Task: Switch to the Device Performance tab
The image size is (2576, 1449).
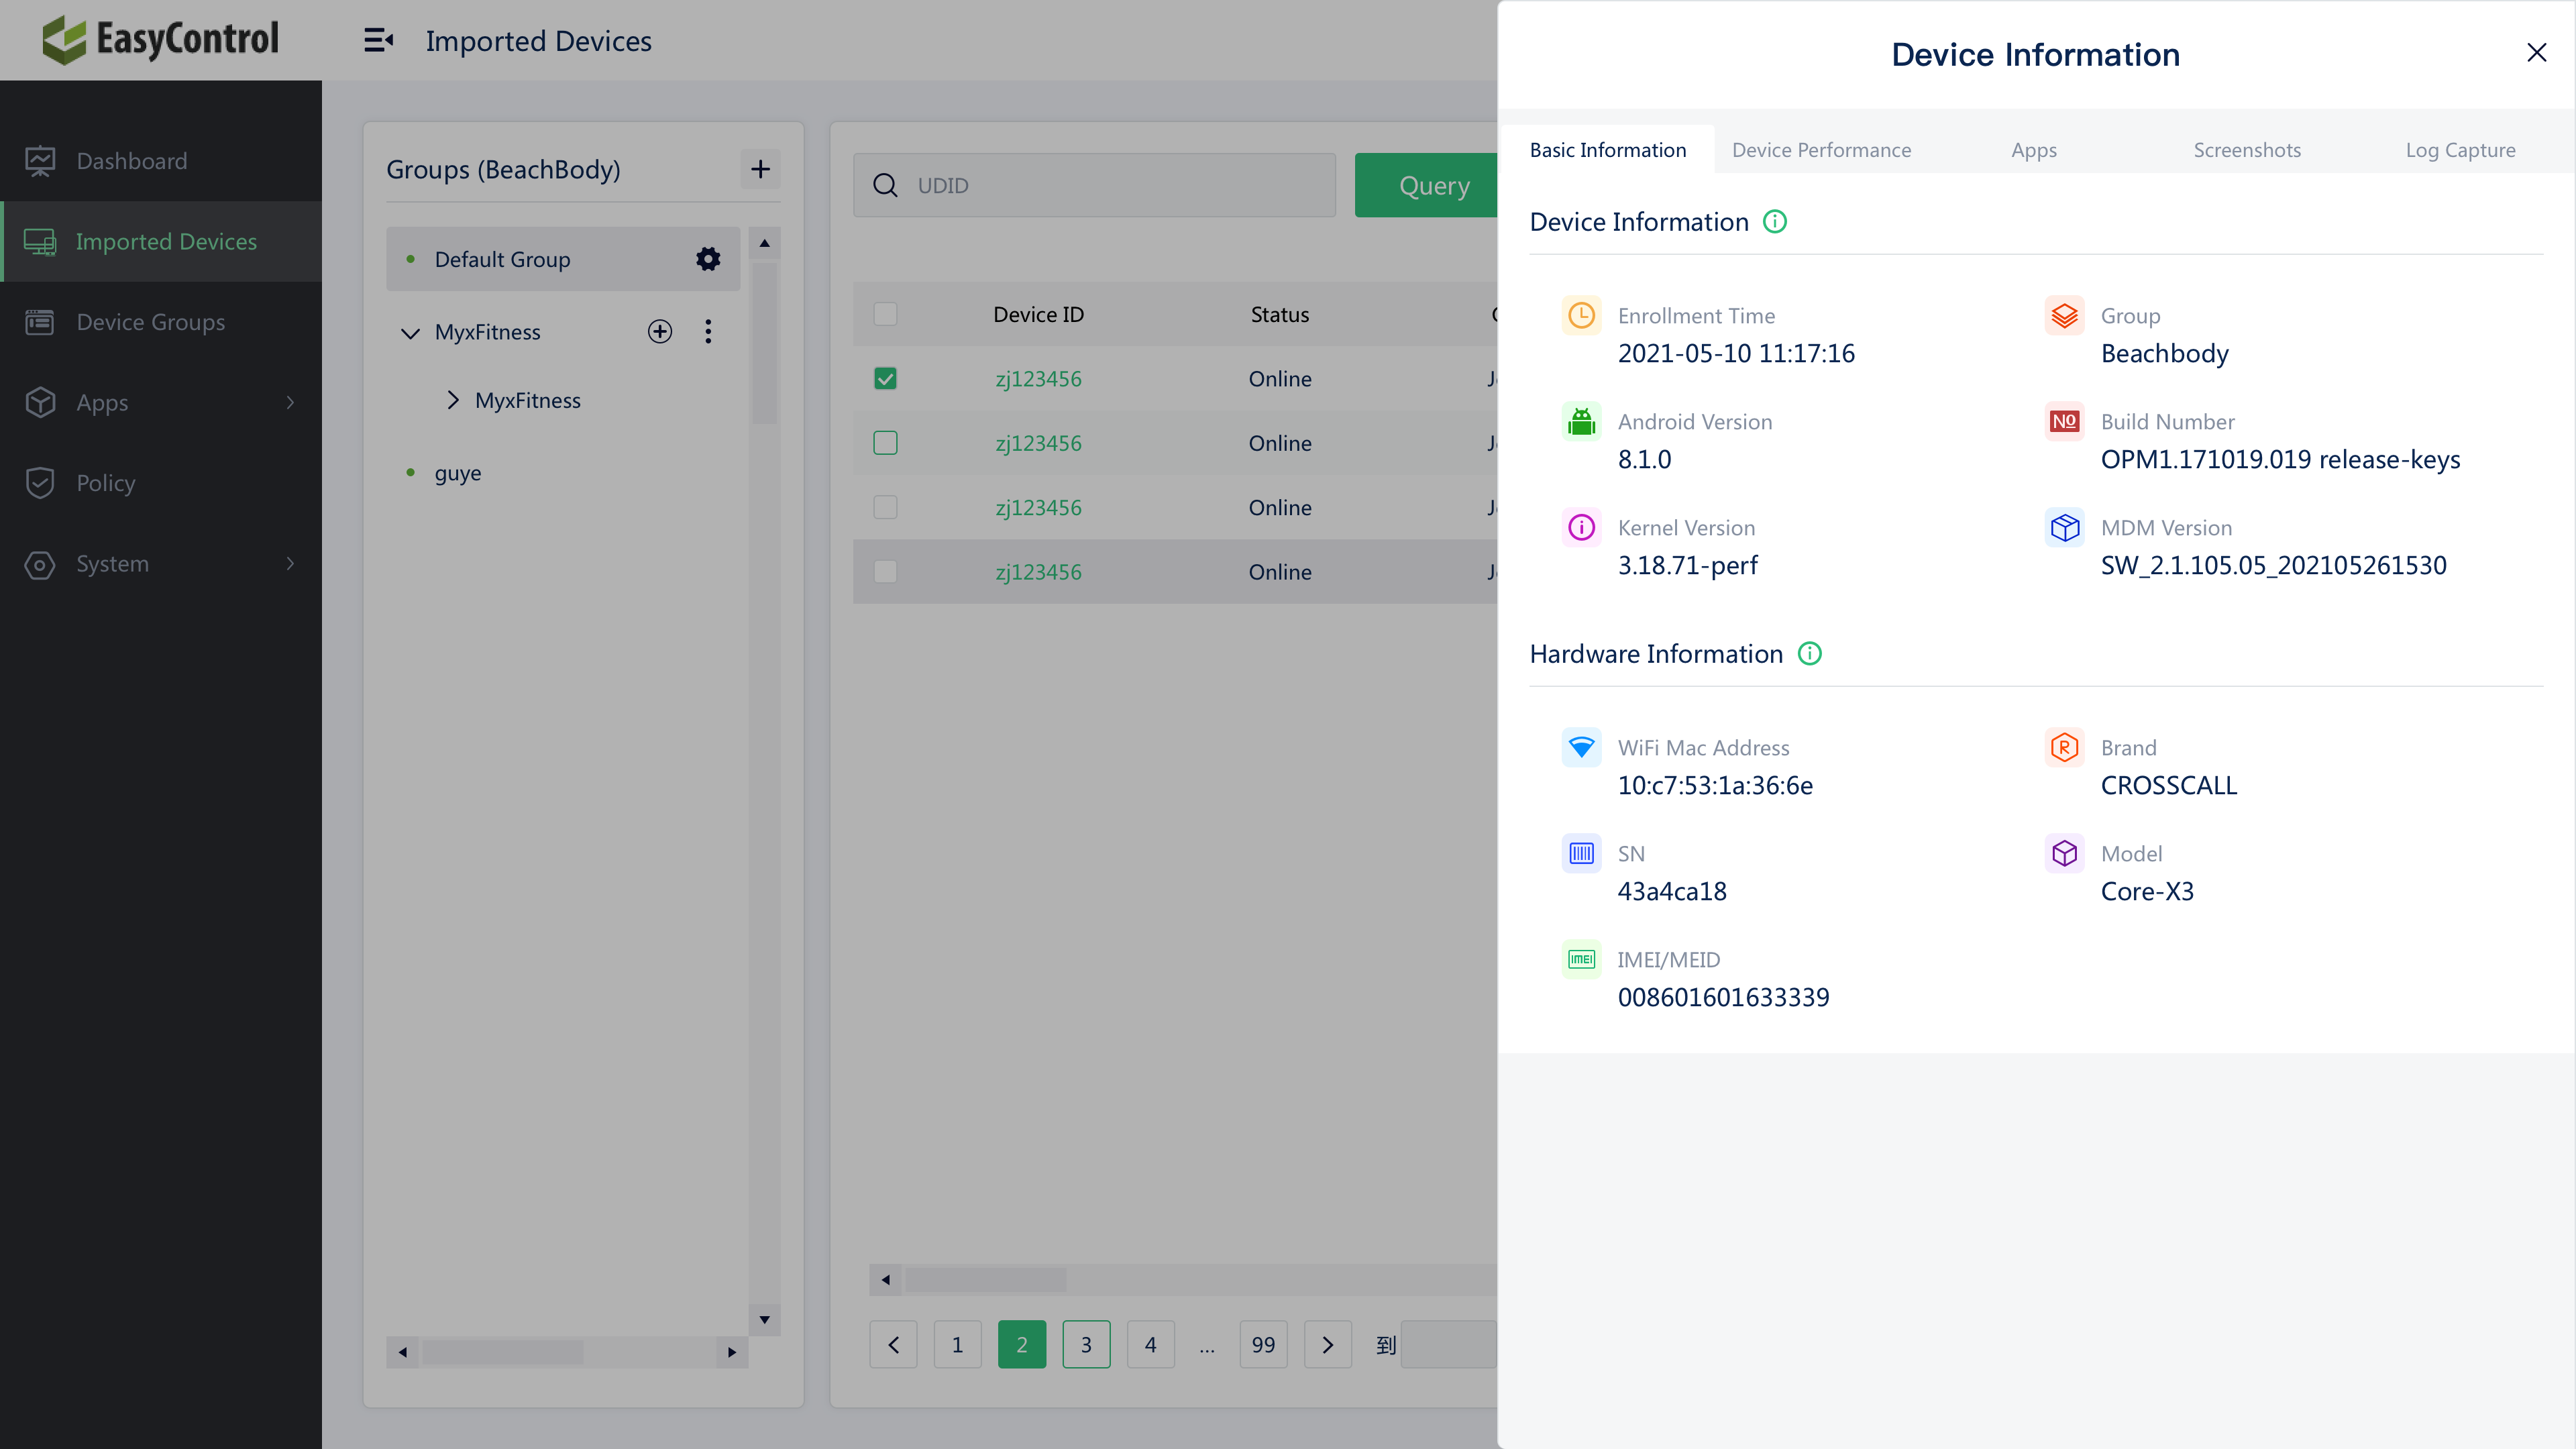Action: (x=1821, y=149)
